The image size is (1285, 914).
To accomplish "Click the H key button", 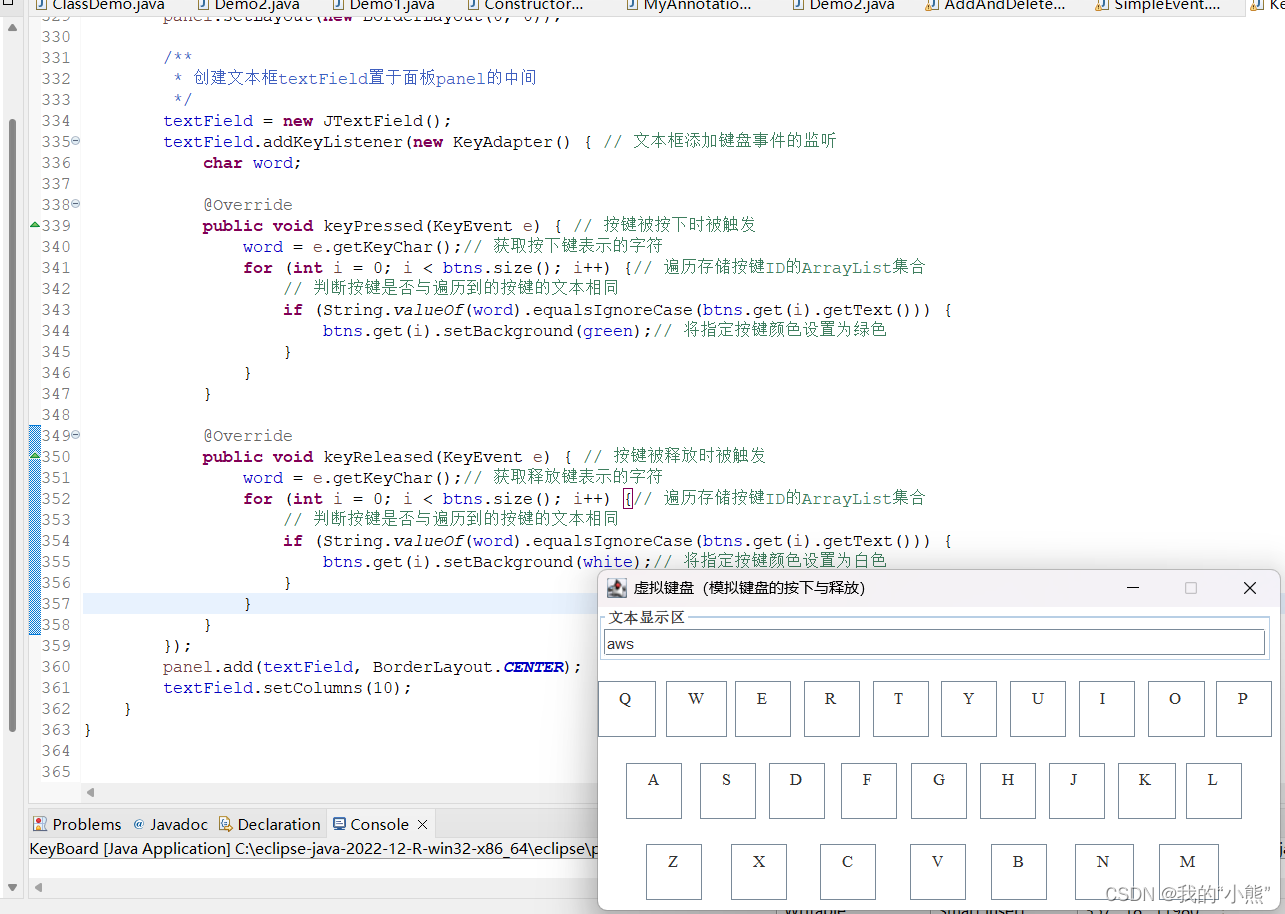I will click(x=1007, y=791).
